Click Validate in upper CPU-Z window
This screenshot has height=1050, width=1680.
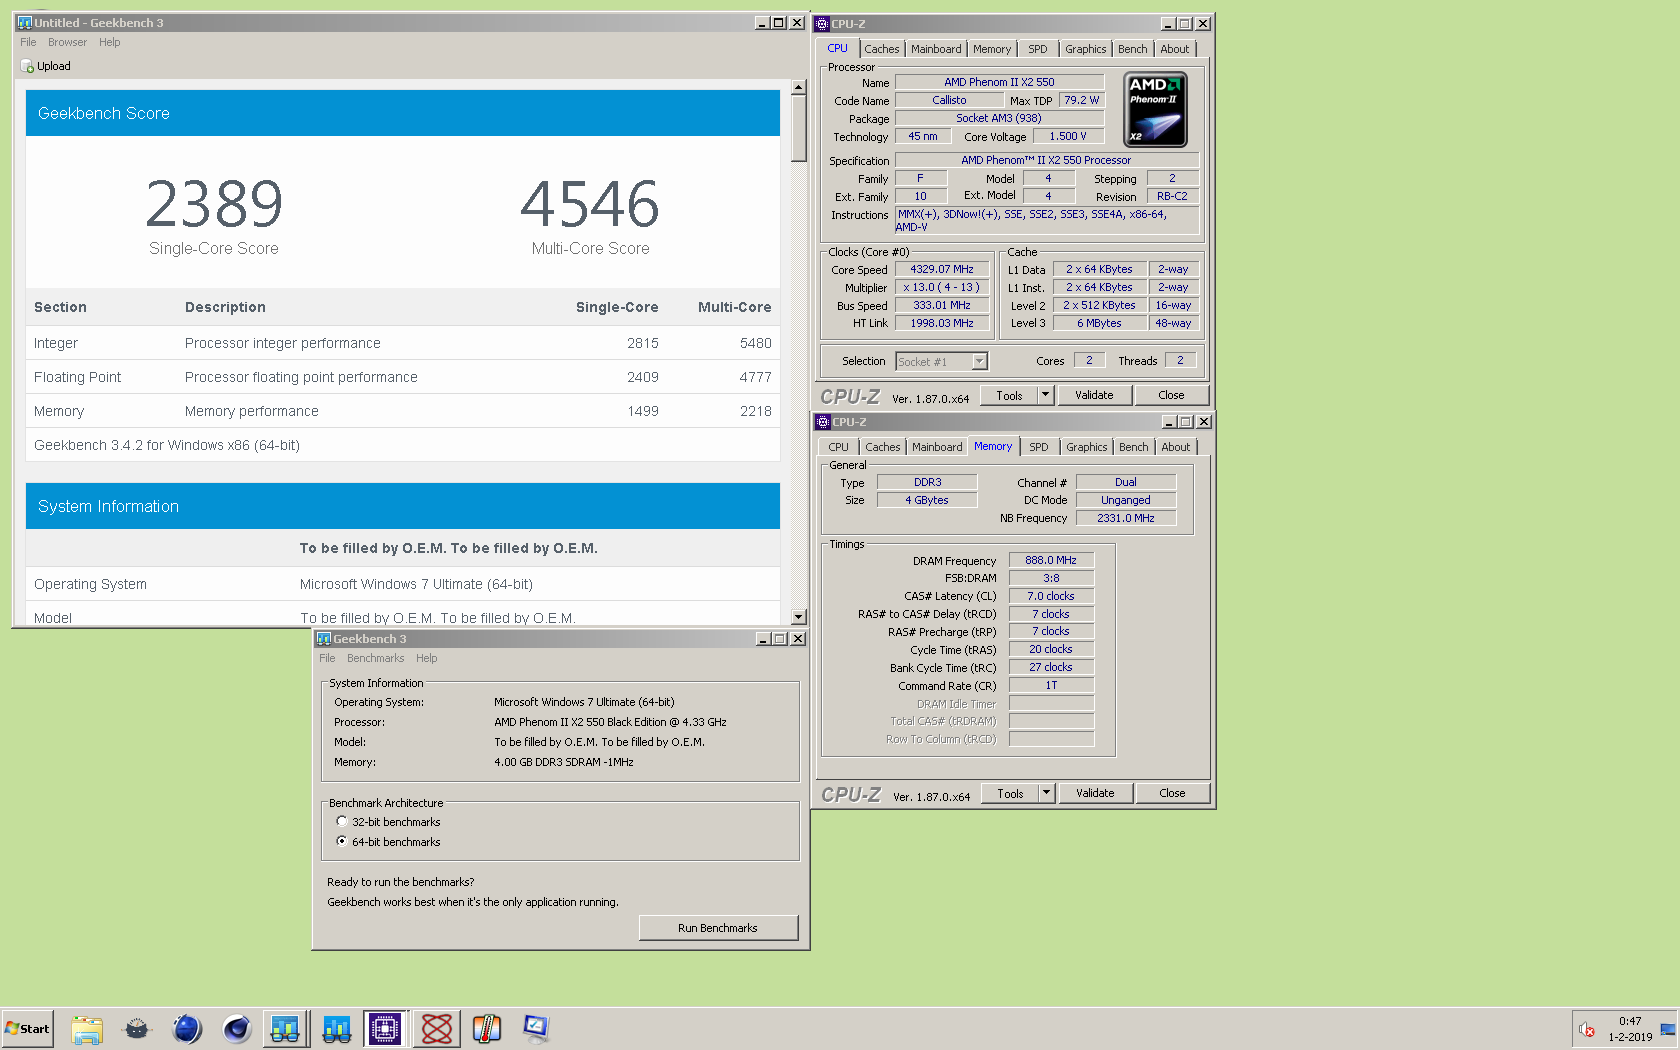coord(1094,395)
